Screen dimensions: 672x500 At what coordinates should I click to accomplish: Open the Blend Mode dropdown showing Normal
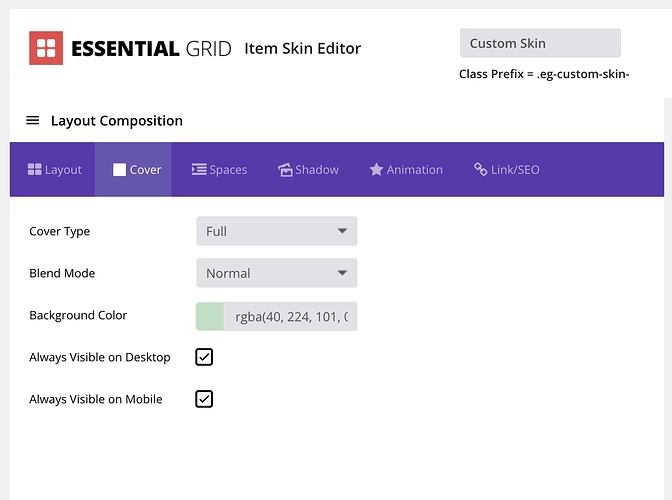[x=276, y=273]
